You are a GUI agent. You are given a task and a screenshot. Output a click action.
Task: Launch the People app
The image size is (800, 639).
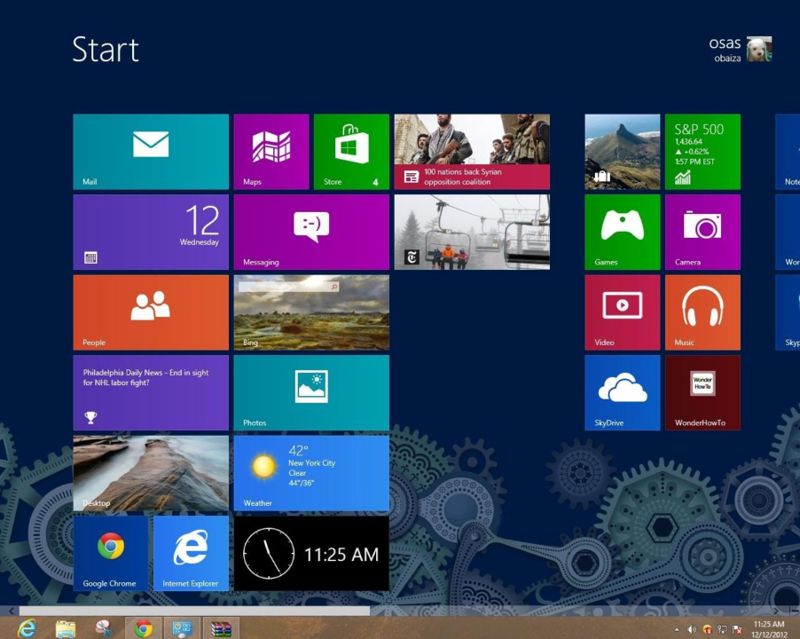(x=150, y=312)
